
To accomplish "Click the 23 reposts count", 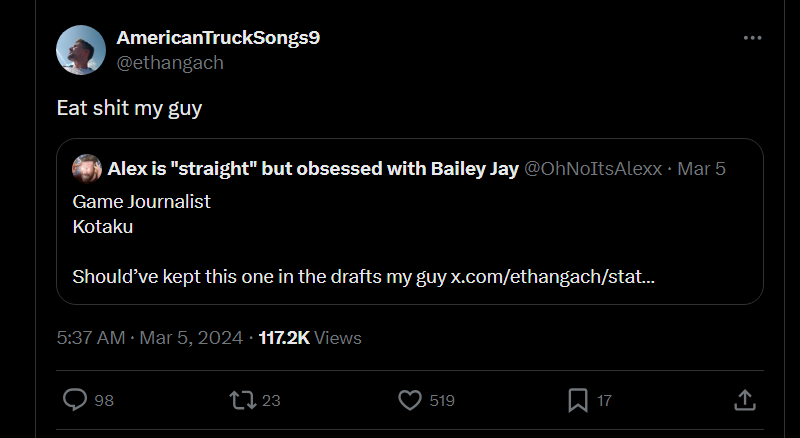I will (x=271, y=401).
